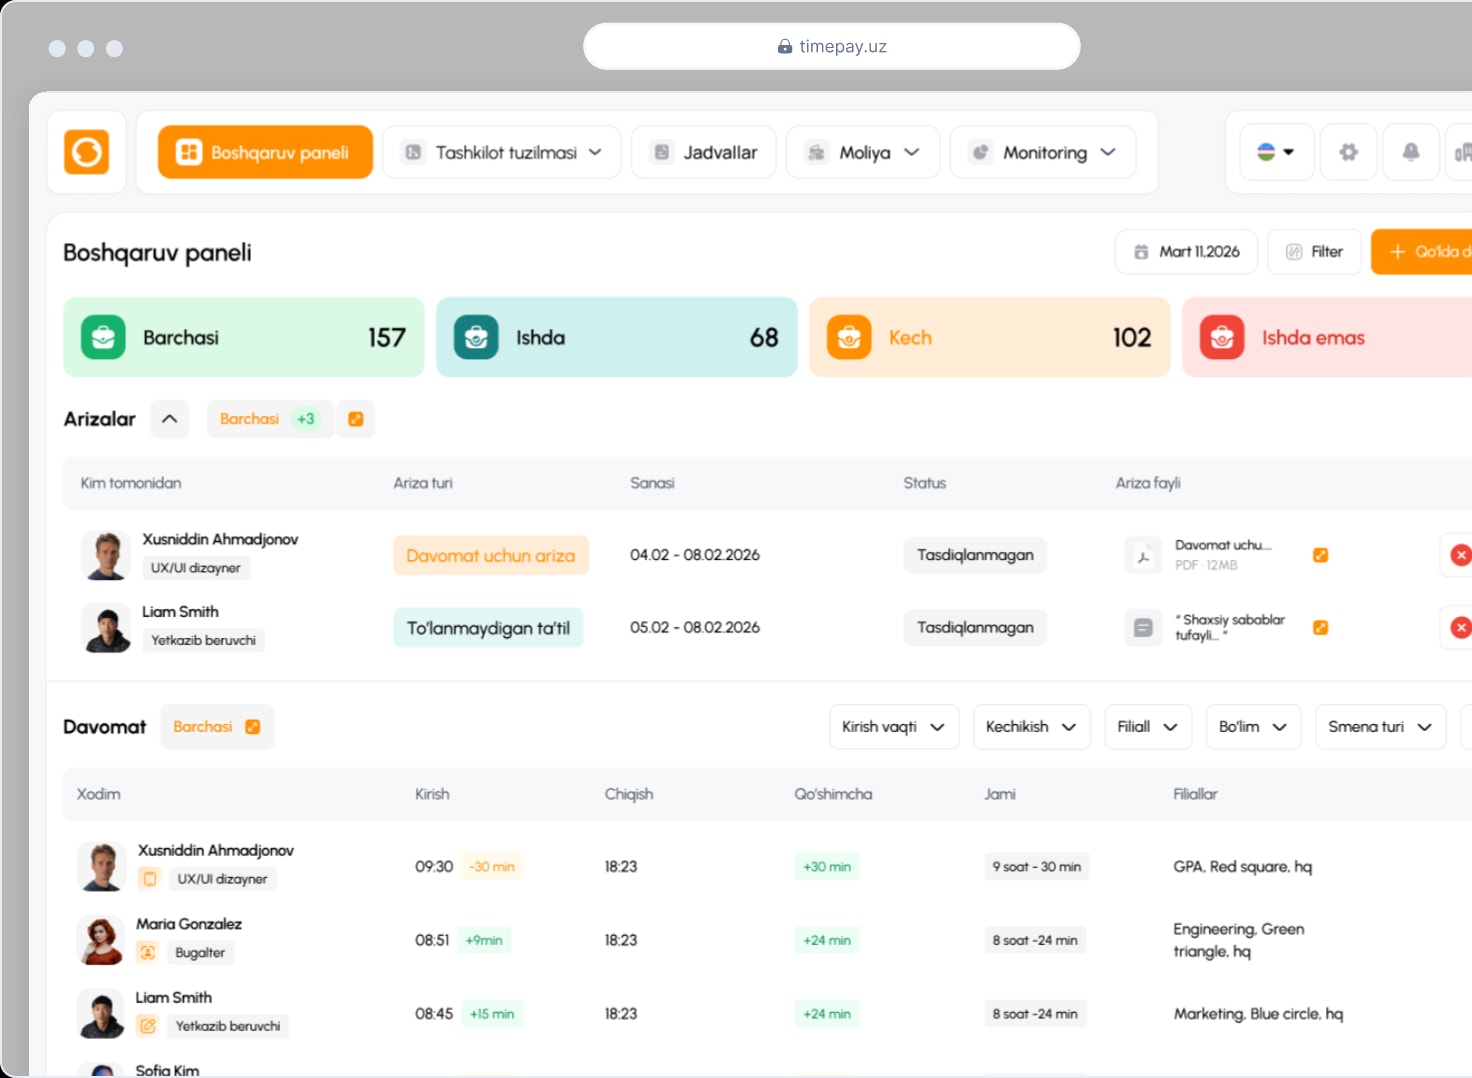Click the orange TimePay logo icon

(x=87, y=152)
